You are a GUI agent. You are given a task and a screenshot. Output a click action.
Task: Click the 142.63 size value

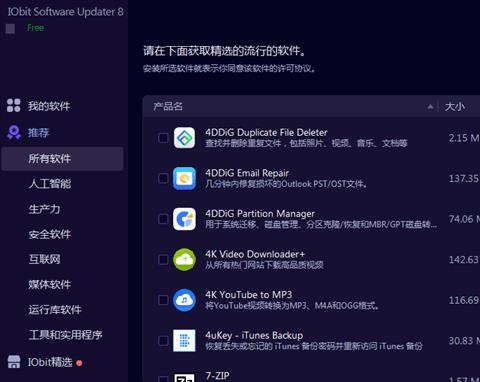pyautogui.click(x=464, y=260)
